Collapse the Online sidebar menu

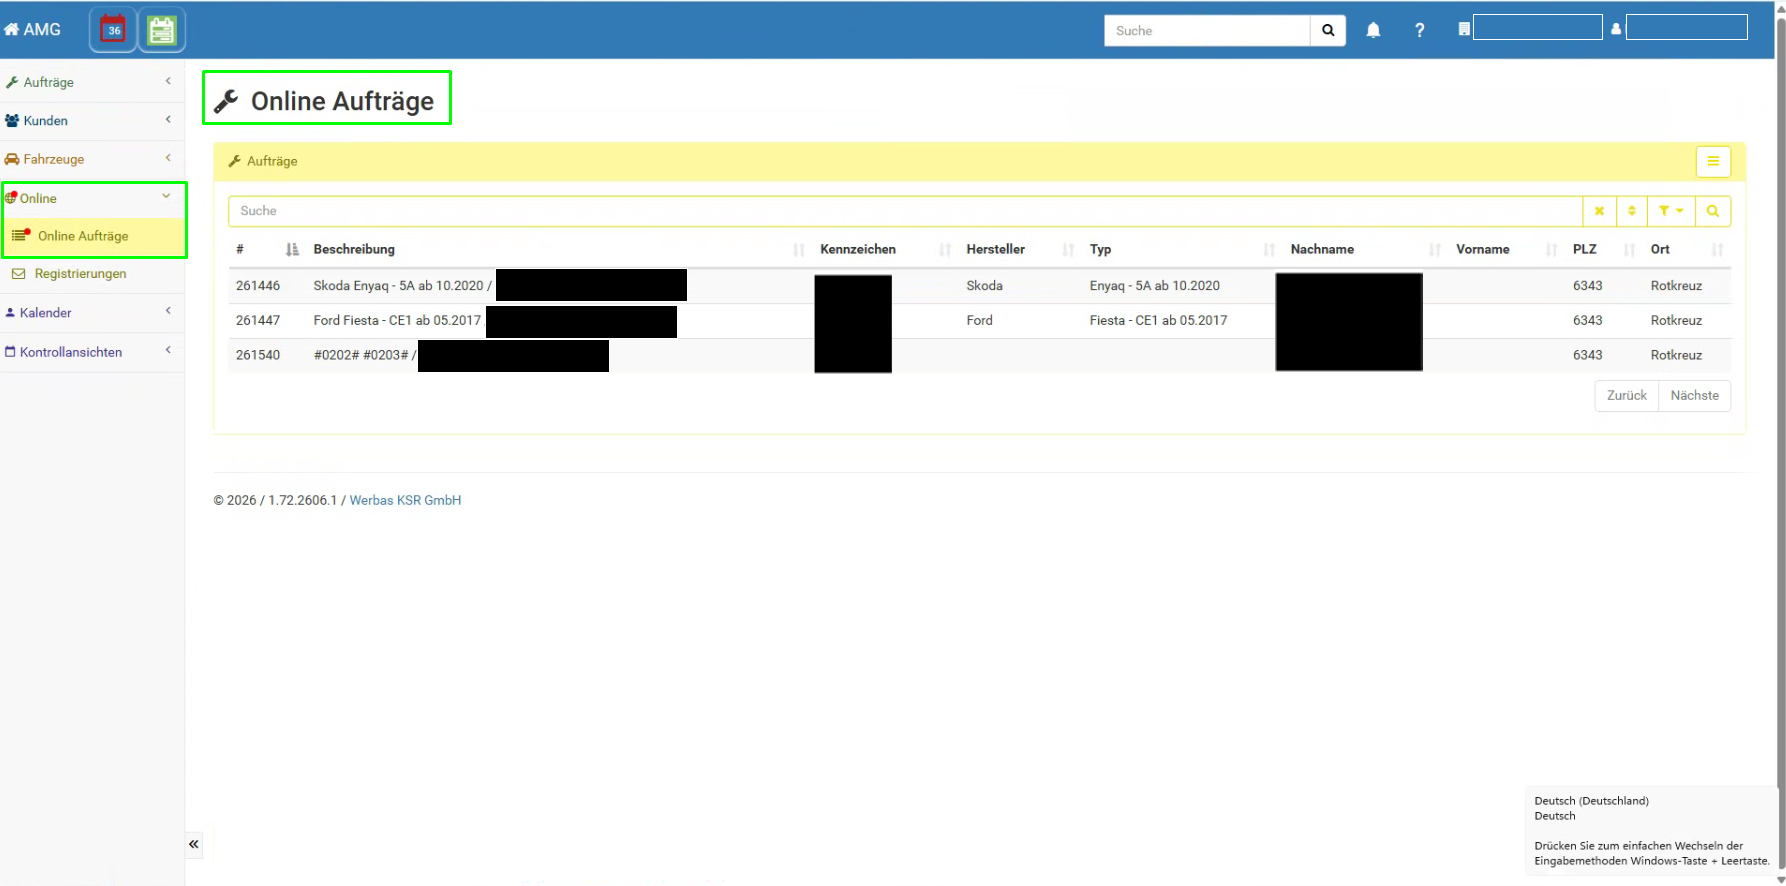92,198
